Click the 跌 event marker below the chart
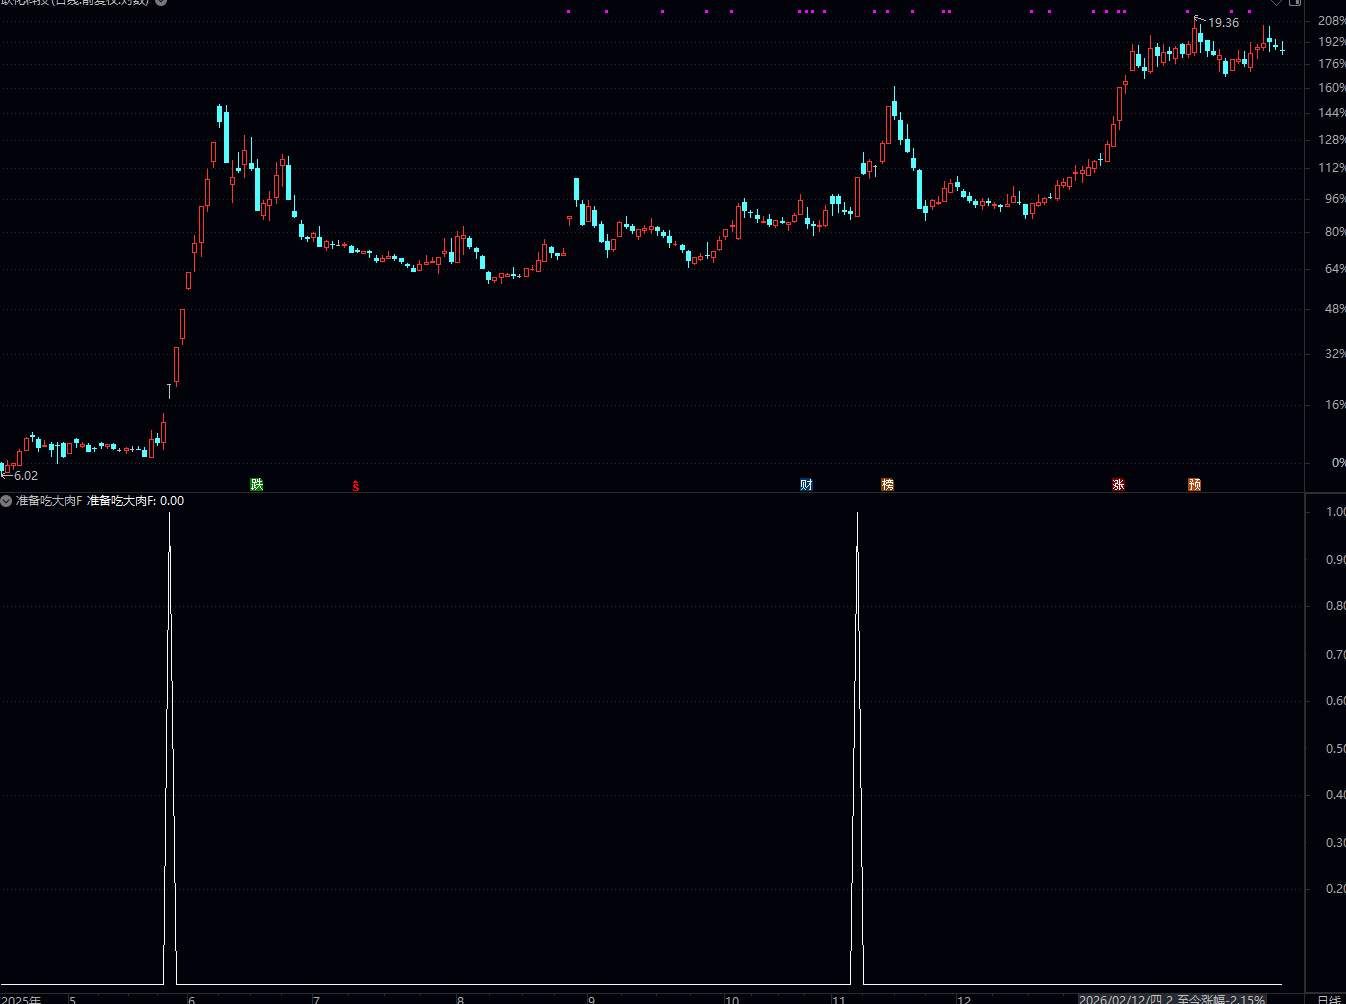The width and height of the screenshot is (1346, 1004). tap(257, 484)
